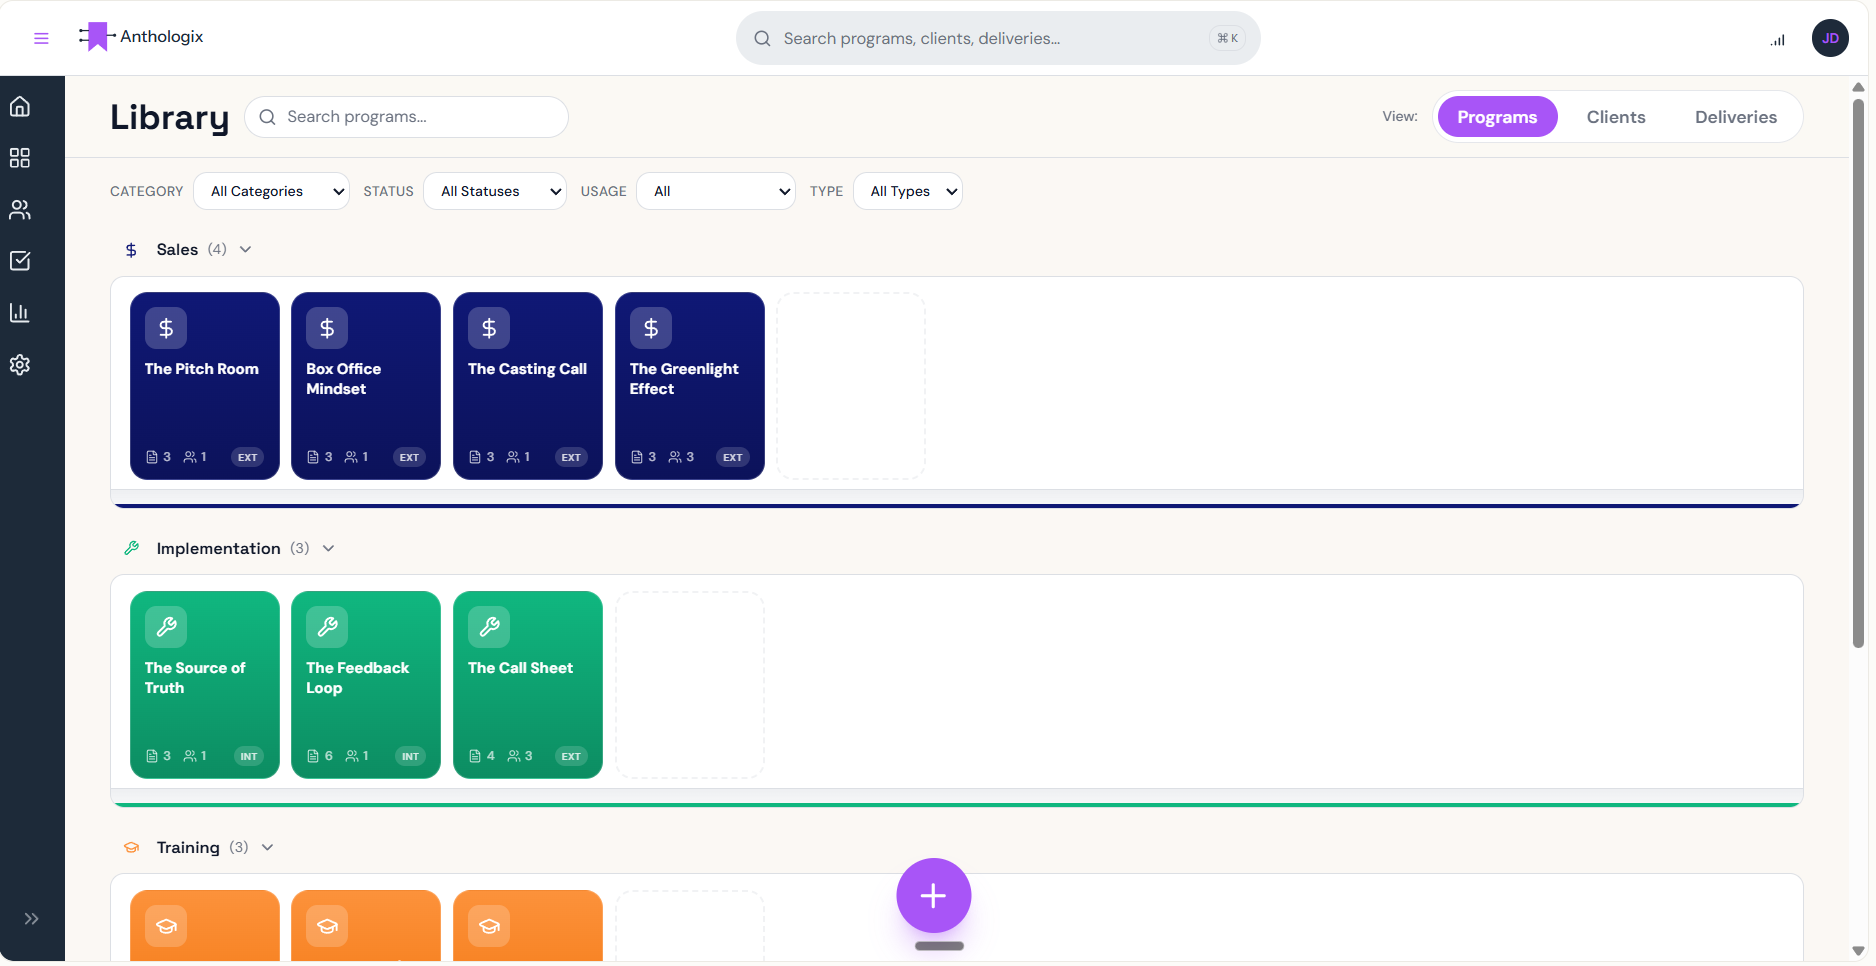
Task: Switch to Clients view
Action: click(1616, 117)
